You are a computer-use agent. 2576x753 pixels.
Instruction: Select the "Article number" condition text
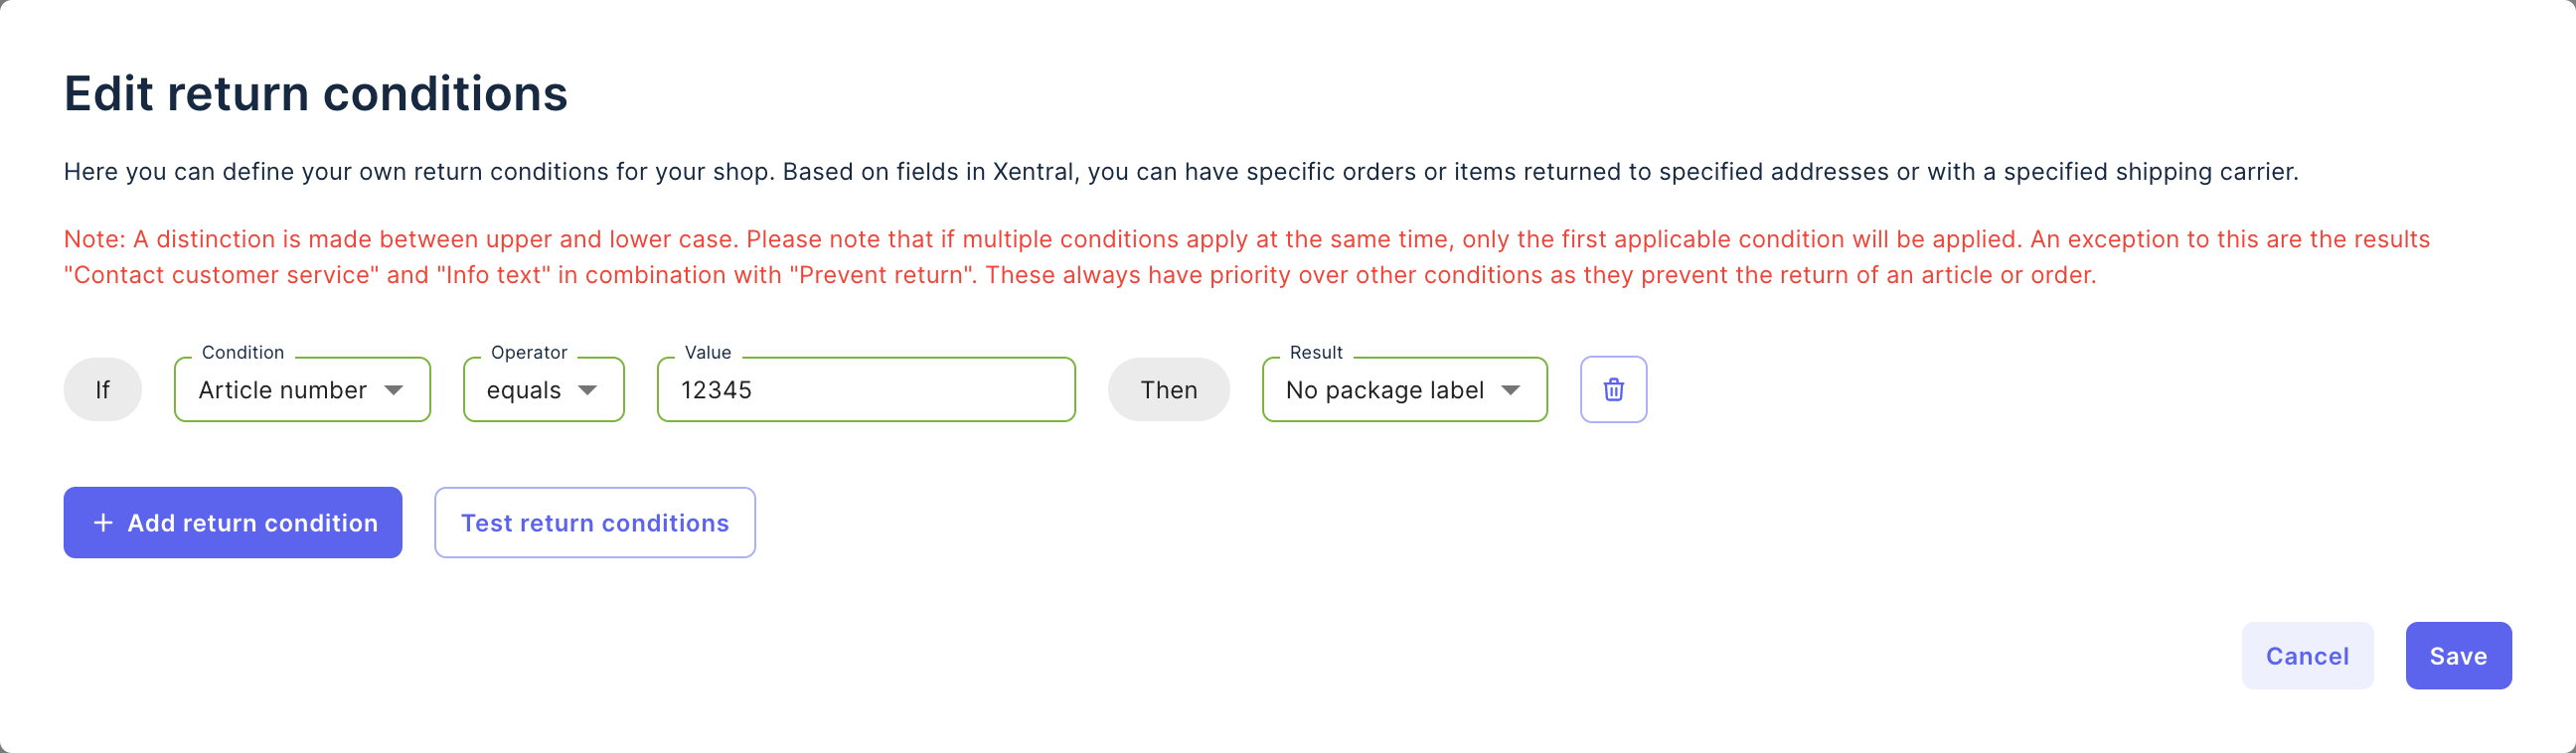[x=282, y=390]
